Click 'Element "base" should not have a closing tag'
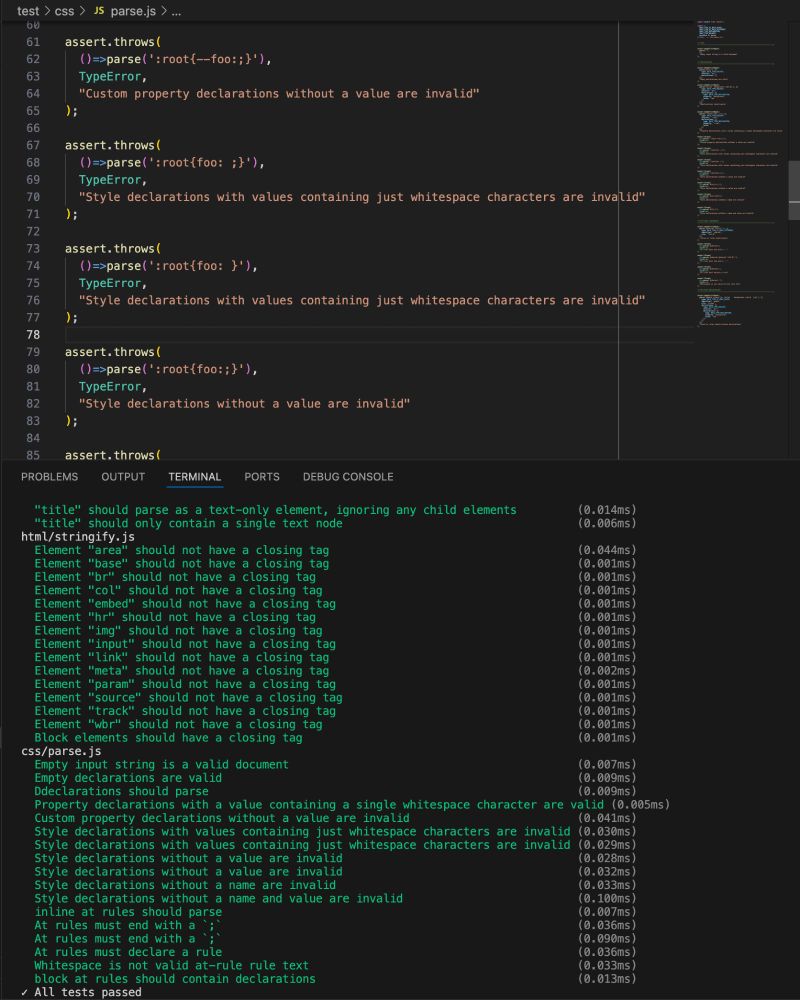Image resolution: width=800 pixels, height=1000 pixels. click(x=182, y=564)
